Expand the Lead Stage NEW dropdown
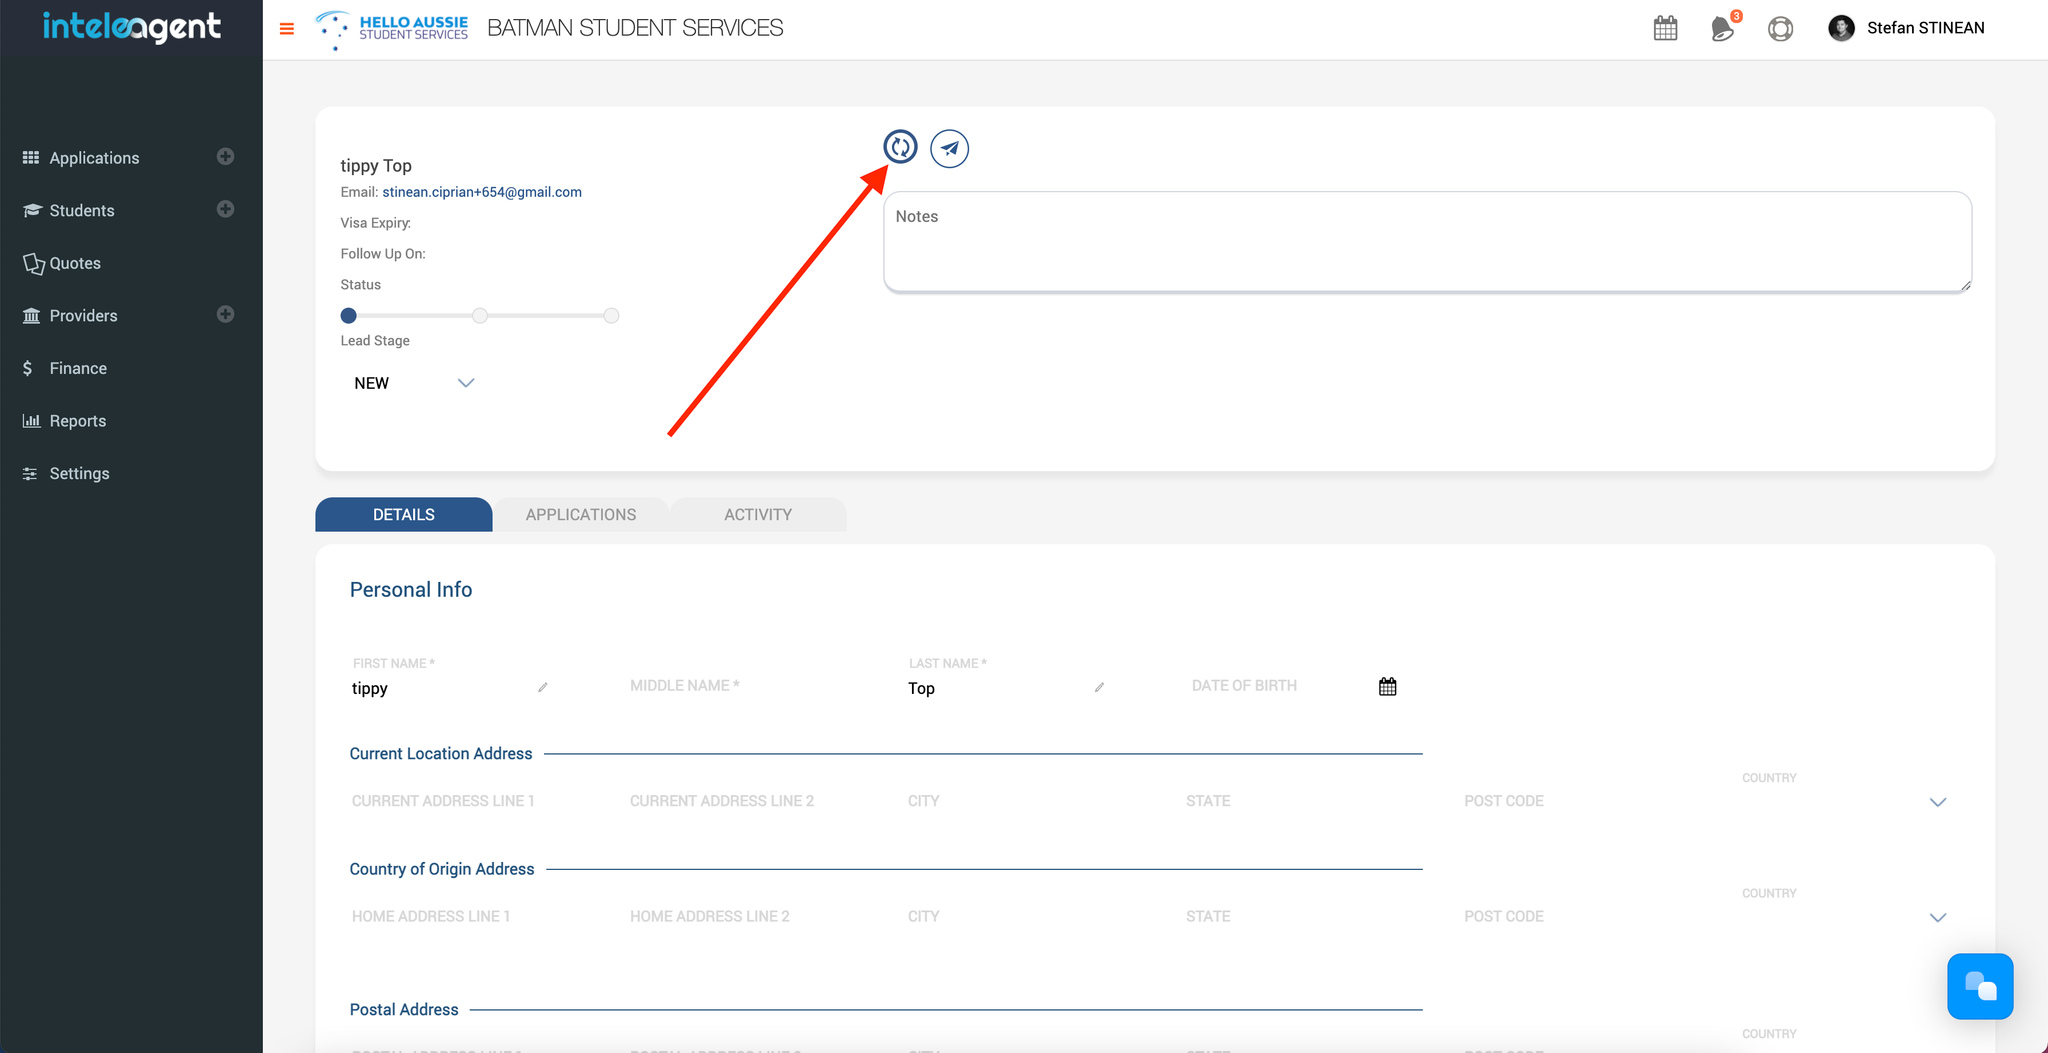2048x1053 pixels. 465,383
